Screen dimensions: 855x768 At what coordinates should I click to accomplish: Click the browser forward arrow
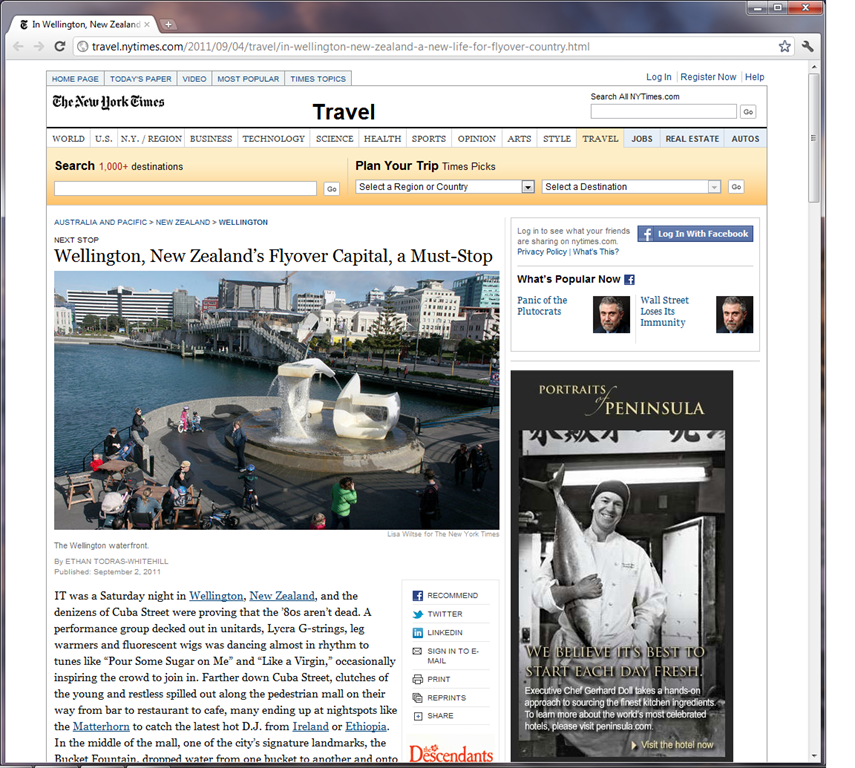[x=39, y=46]
